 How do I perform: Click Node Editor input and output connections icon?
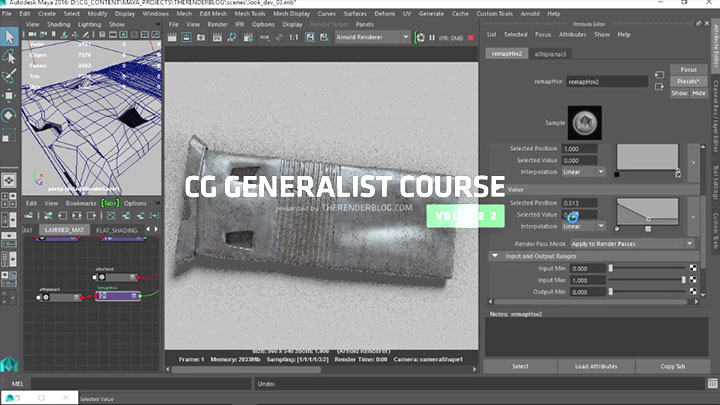coord(77,216)
